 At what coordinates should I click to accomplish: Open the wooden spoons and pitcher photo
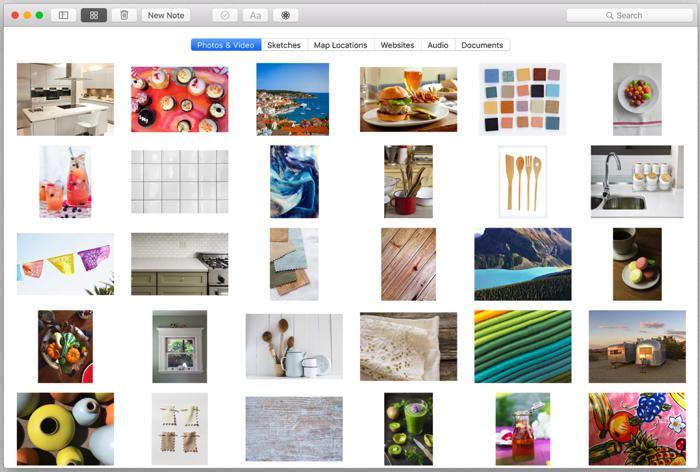click(294, 347)
